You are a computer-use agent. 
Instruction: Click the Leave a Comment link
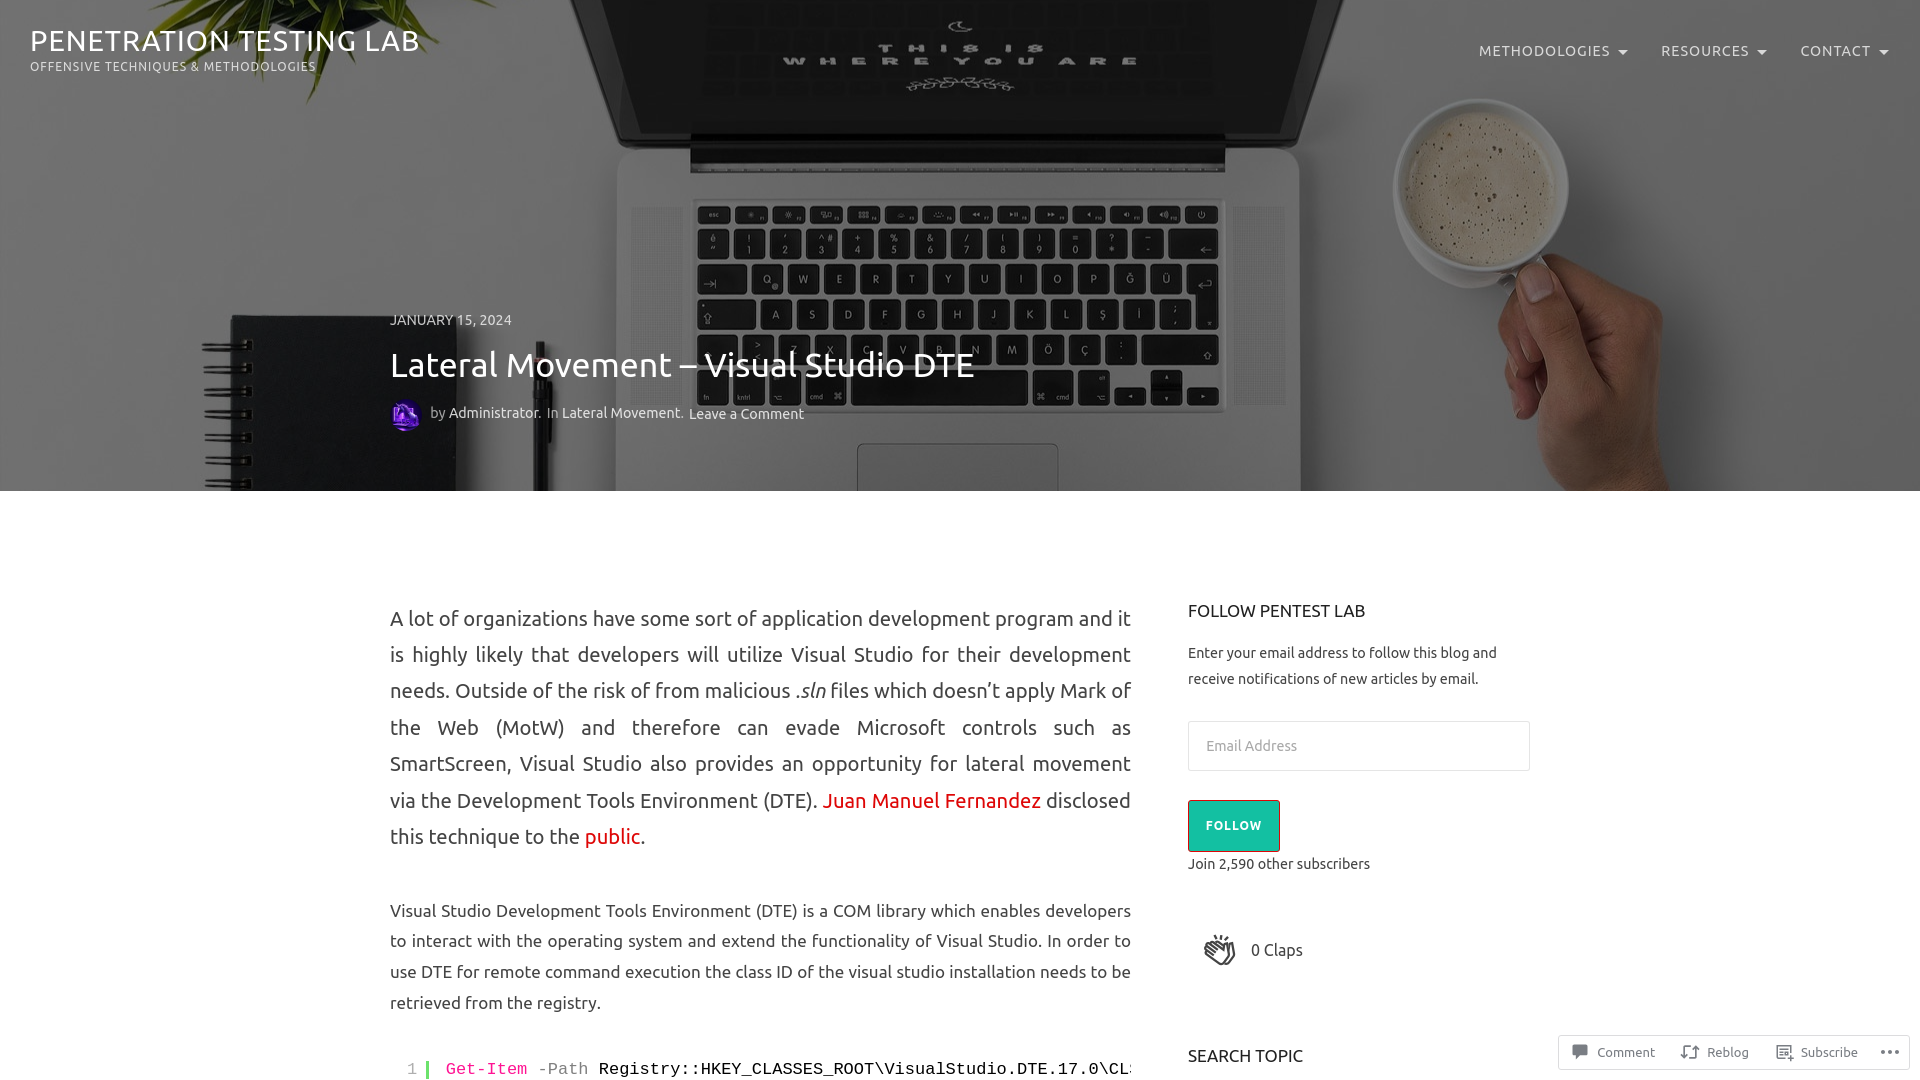coord(745,413)
